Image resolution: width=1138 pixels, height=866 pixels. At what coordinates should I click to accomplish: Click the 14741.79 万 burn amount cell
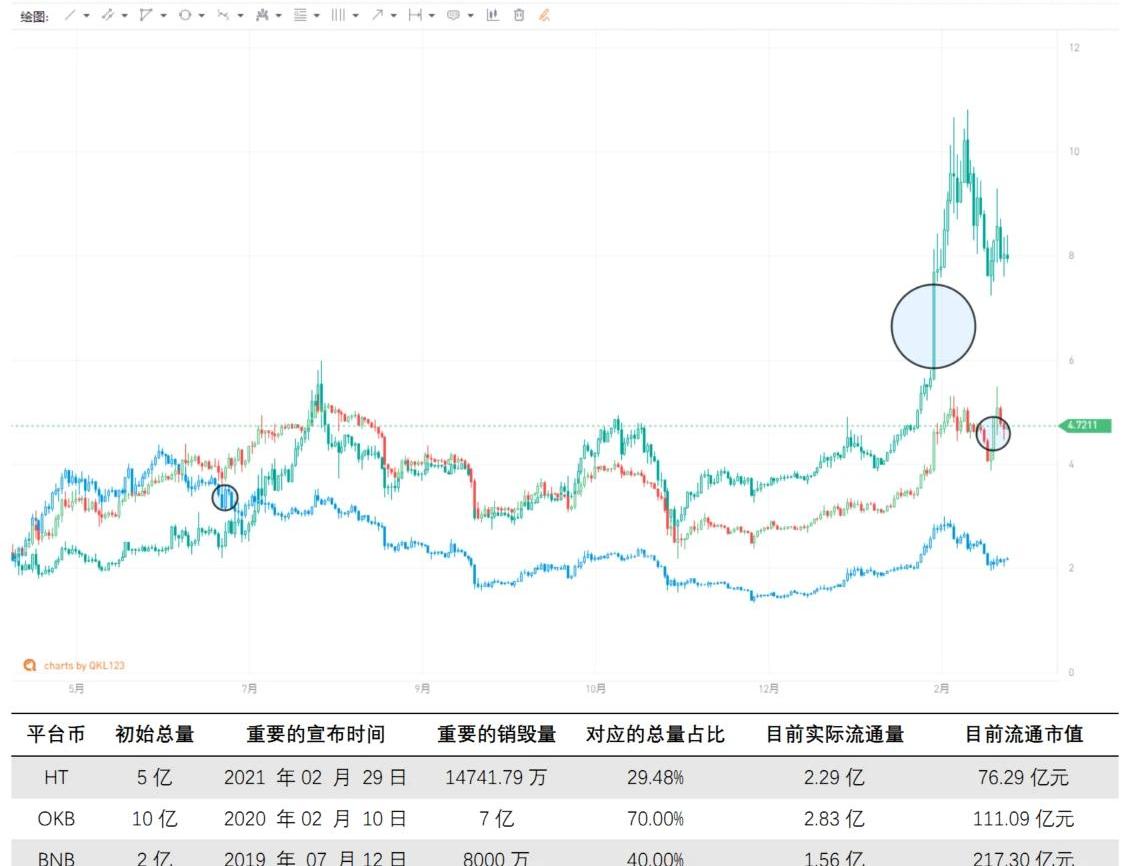point(496,777)
